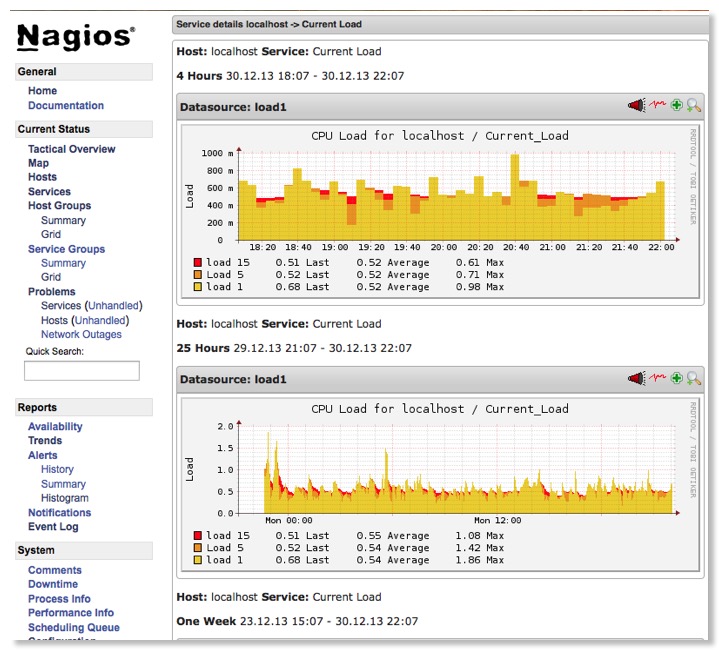Click the 'One Week 23.12.13 15:07 - 30.12.13 22:07' heading
Image resolution: width=719 pixels, height=650 pixels.
(x=297, y=621)
